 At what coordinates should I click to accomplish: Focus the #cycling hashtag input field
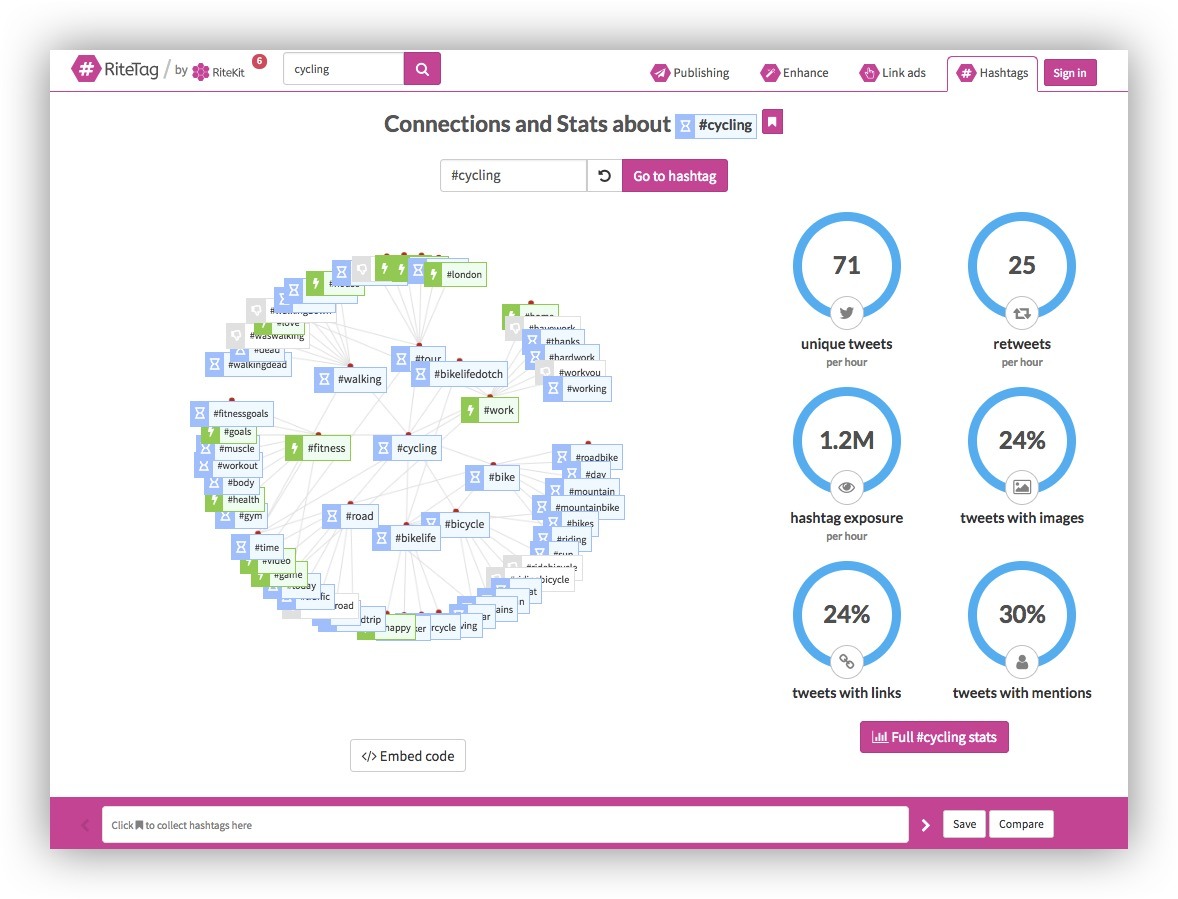point(513,176)
